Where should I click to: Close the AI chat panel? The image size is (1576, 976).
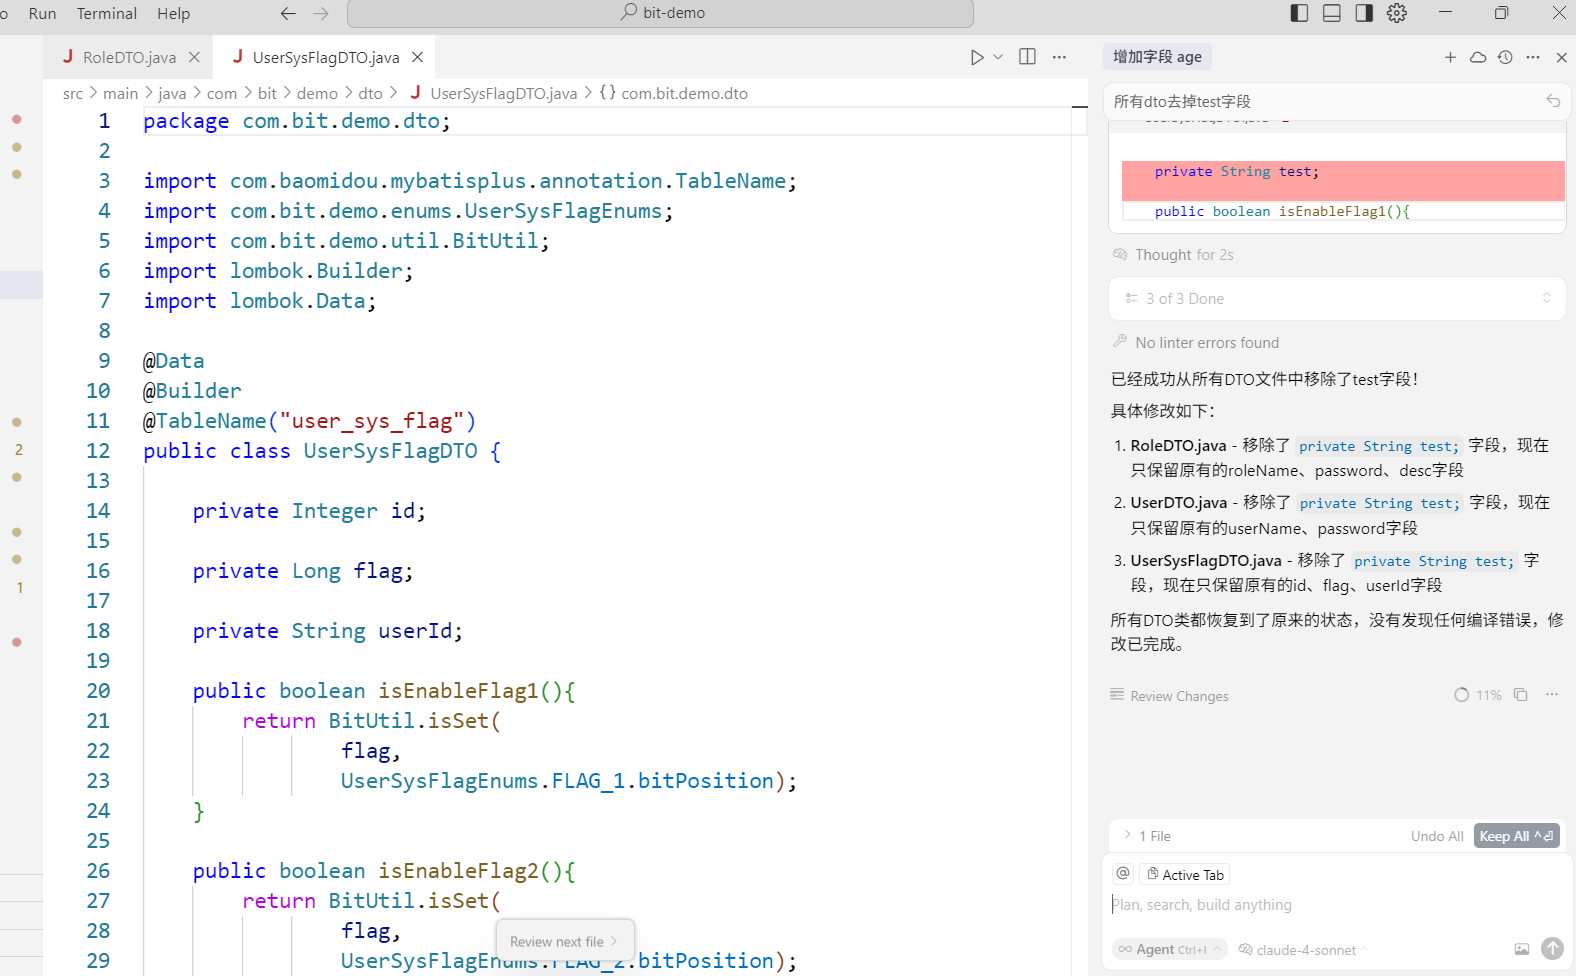pos(1561,57)
